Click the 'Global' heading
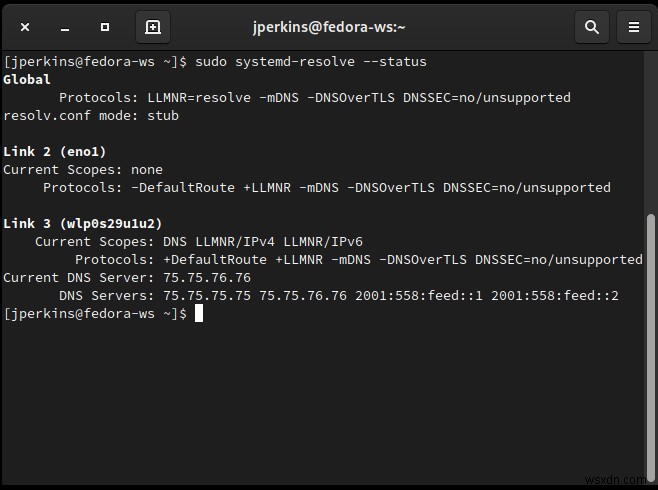658x490 pixels. tap(27, 79)
